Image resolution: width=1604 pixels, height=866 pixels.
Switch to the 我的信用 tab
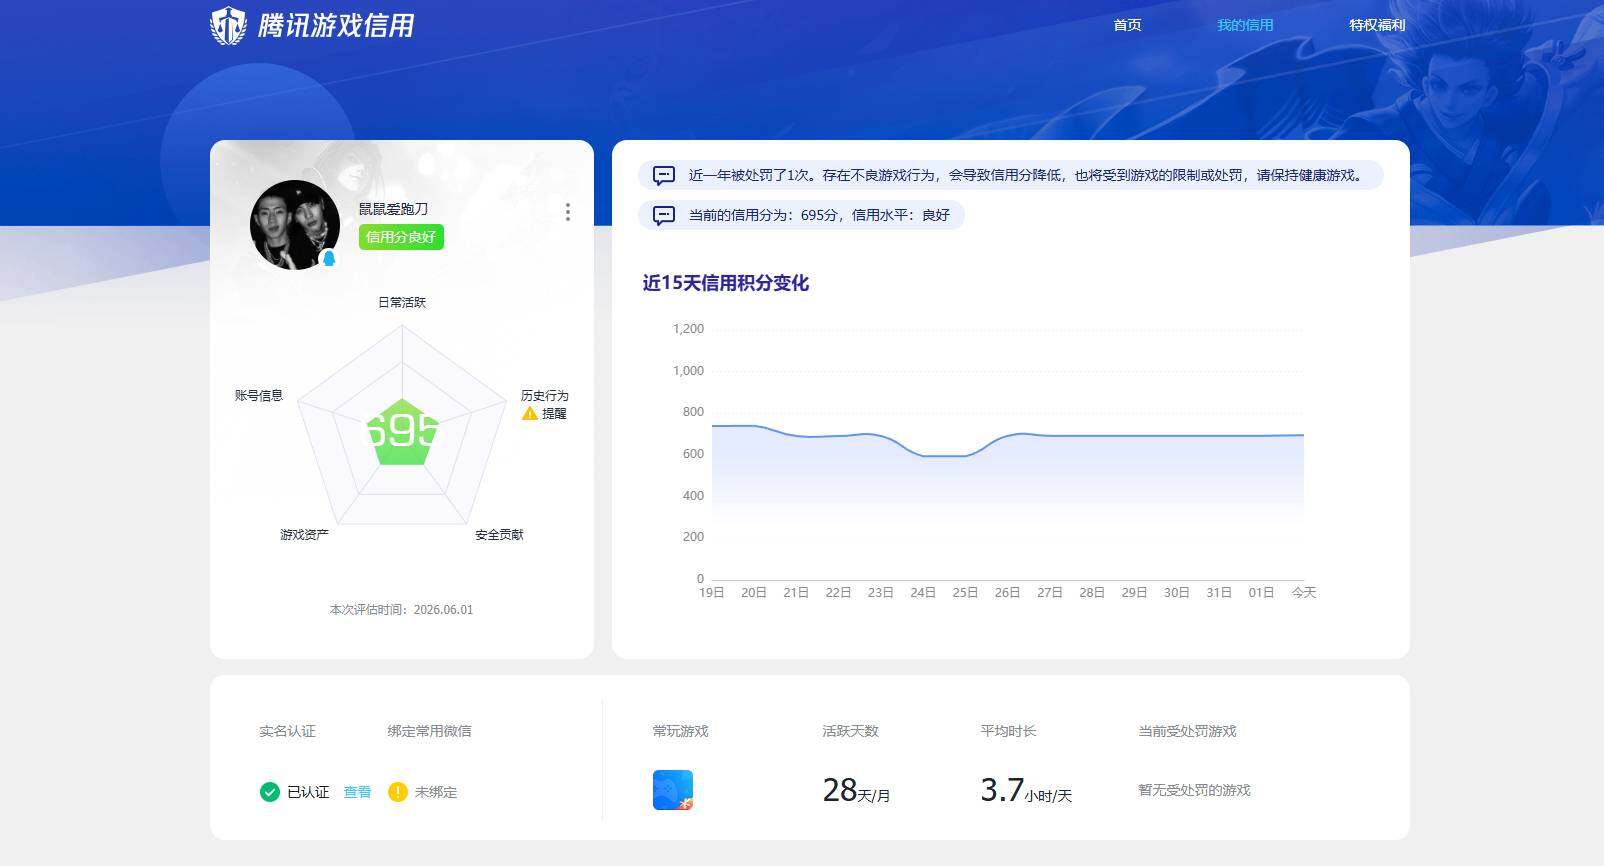[1245, 25]
